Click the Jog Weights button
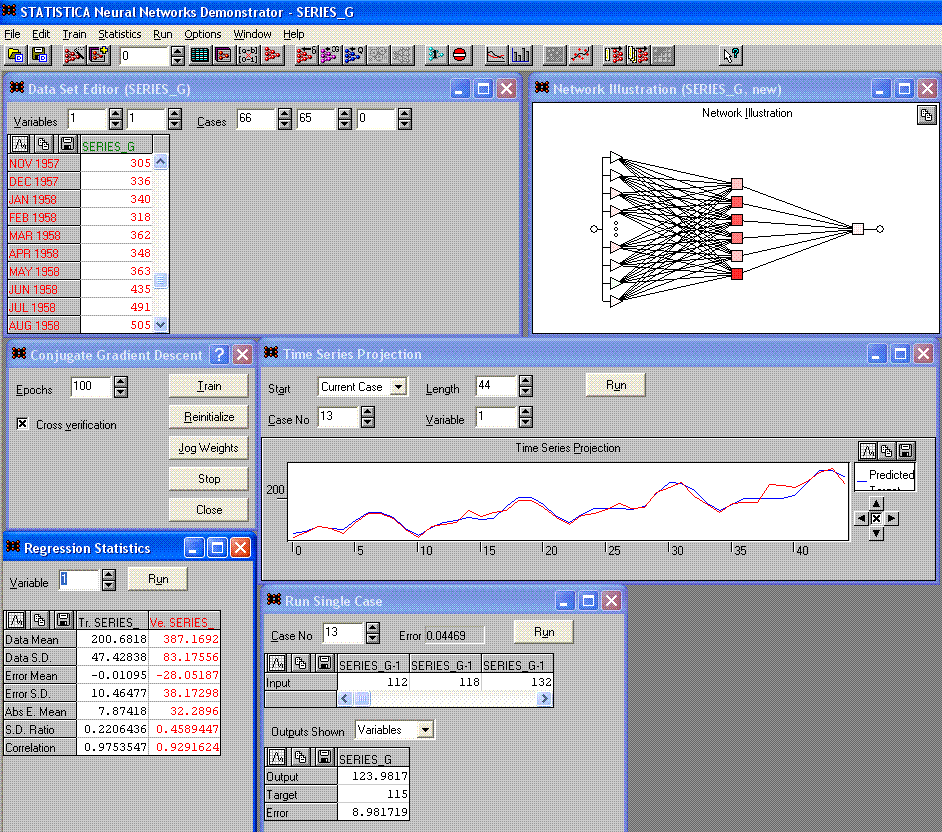This screenshot has height=832, width=942. [208, 448]
